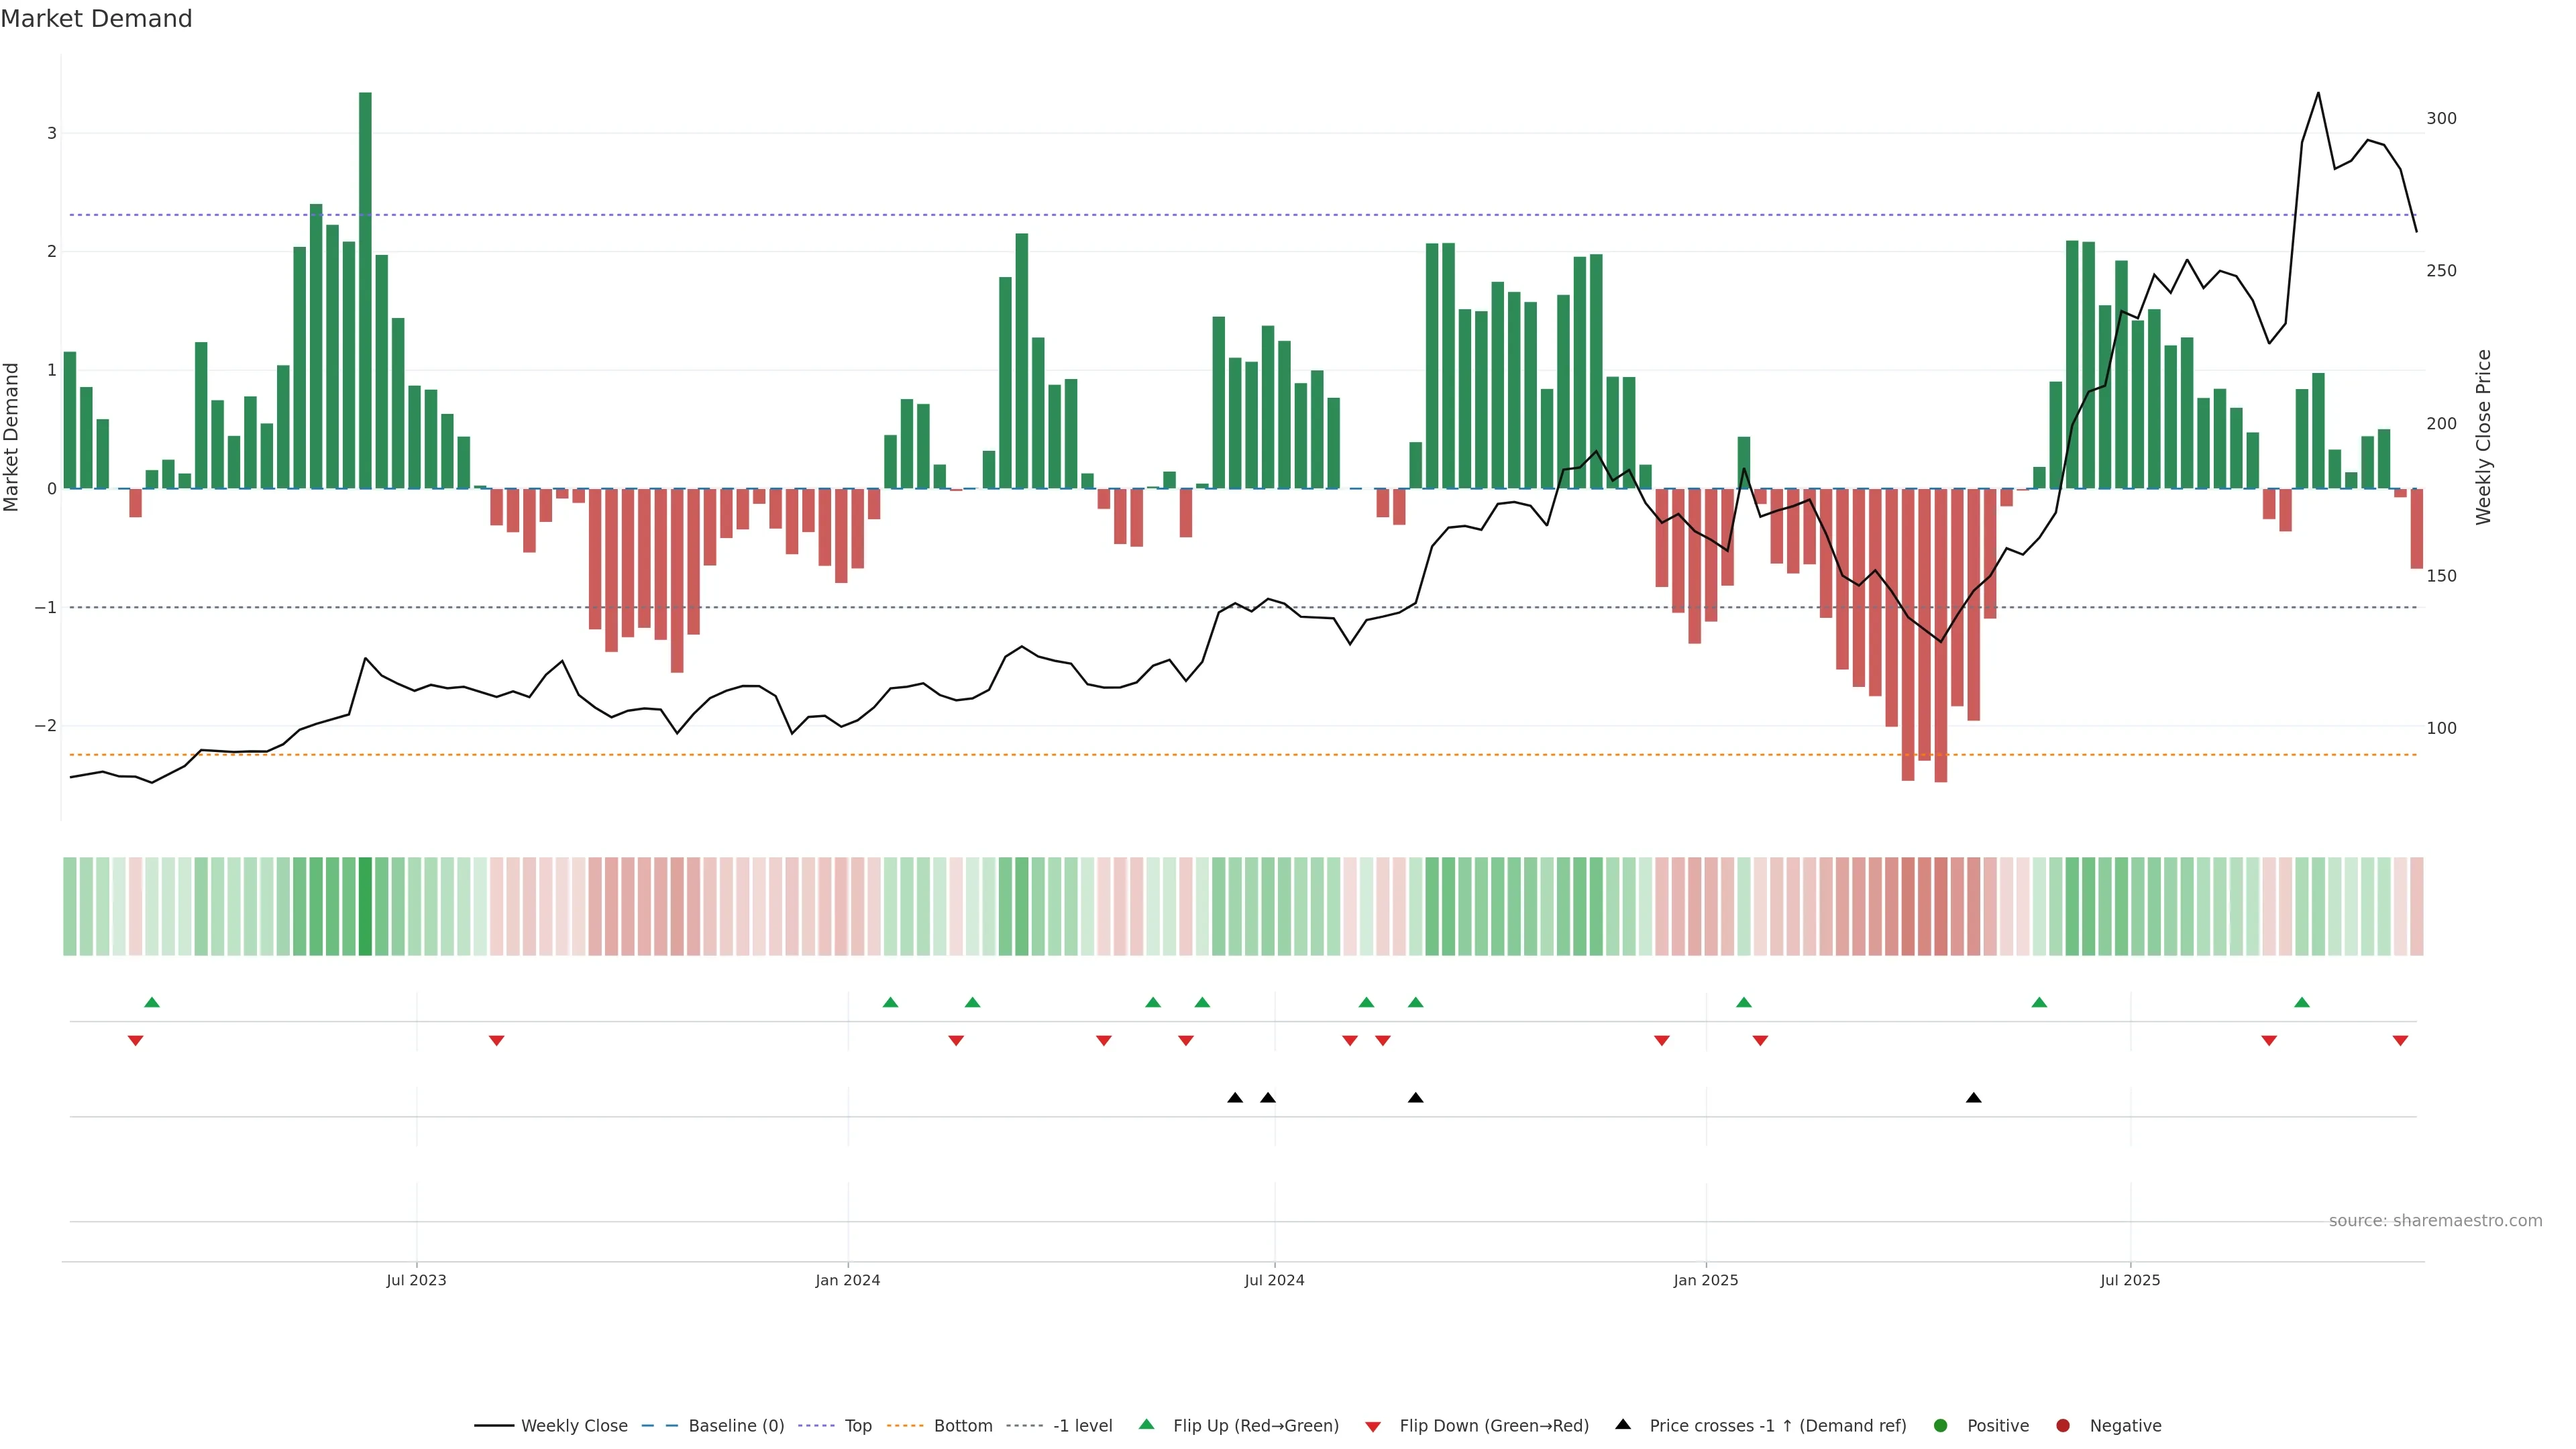Click the green Flip Up legend triangle
The height and width of the screenshot is (1449, 2576).
tap(1147, 1424)
